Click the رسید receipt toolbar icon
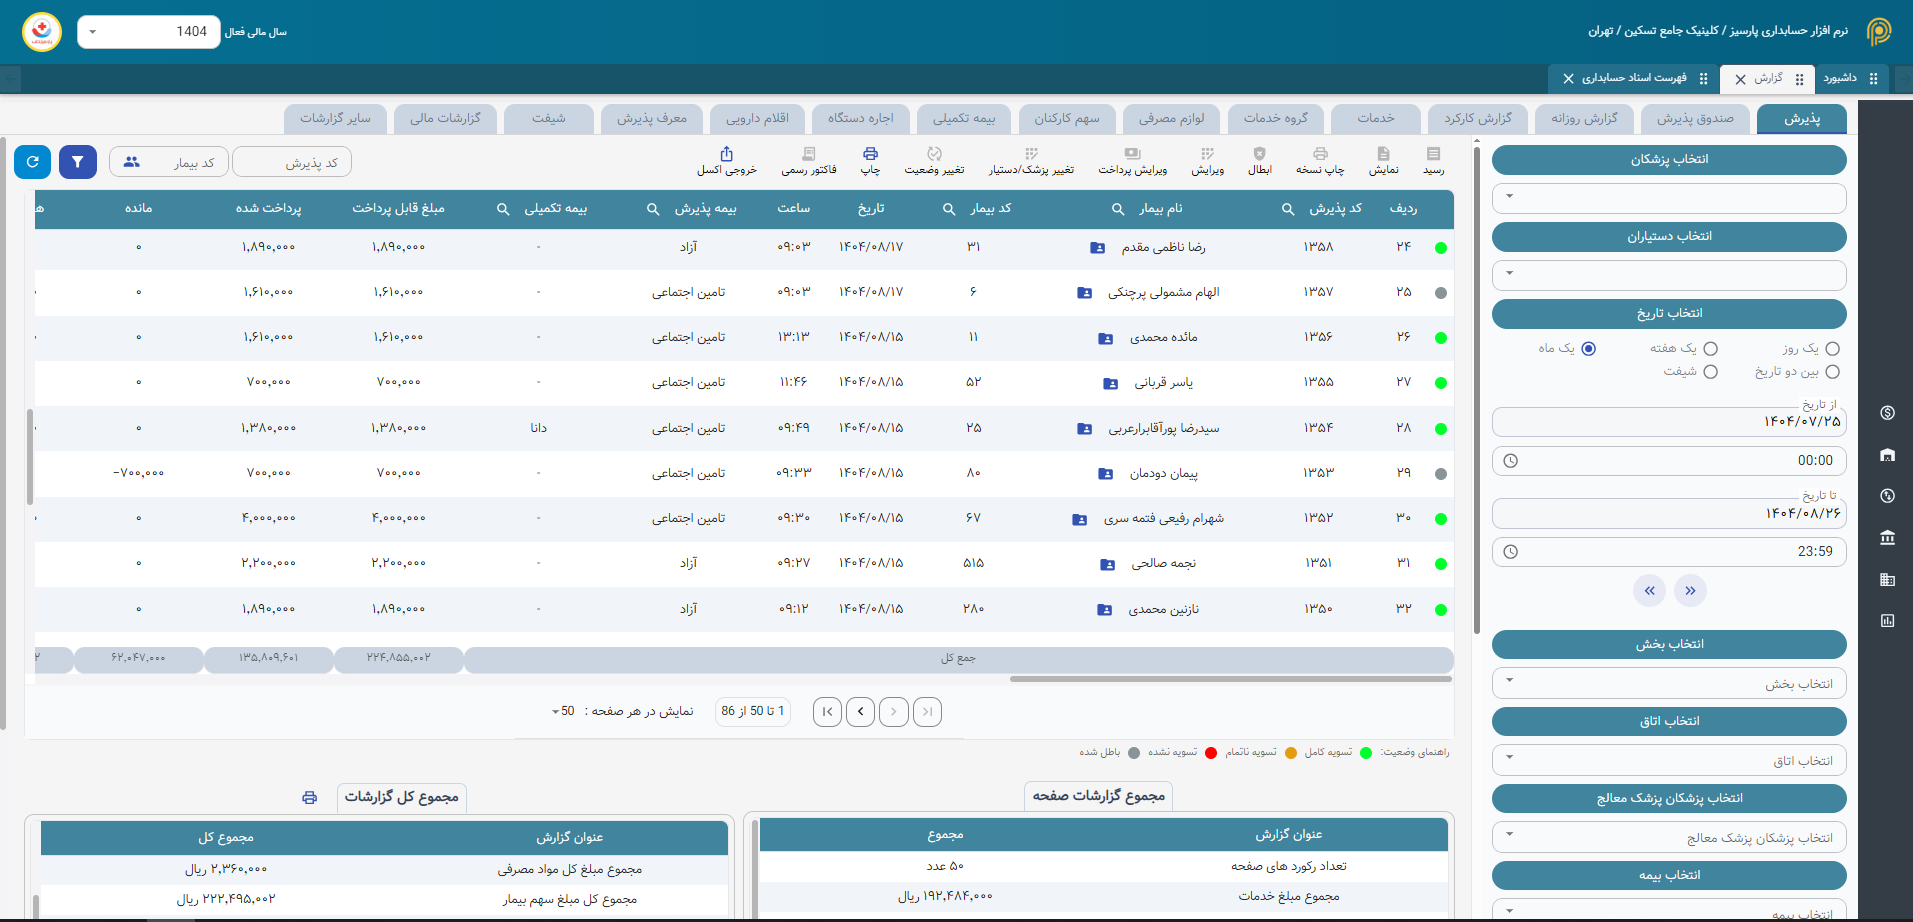 point(1433,154)
